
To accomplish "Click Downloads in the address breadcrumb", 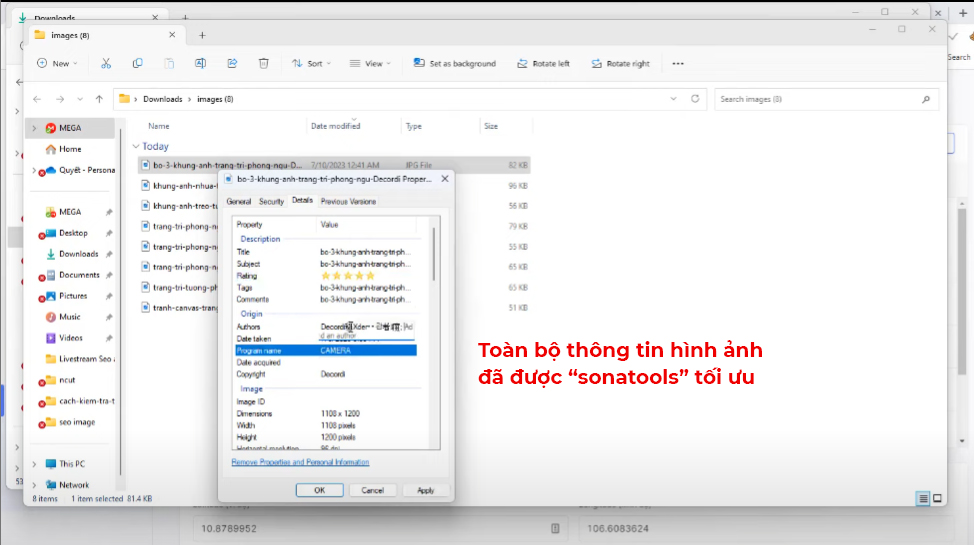I will 163,99.
